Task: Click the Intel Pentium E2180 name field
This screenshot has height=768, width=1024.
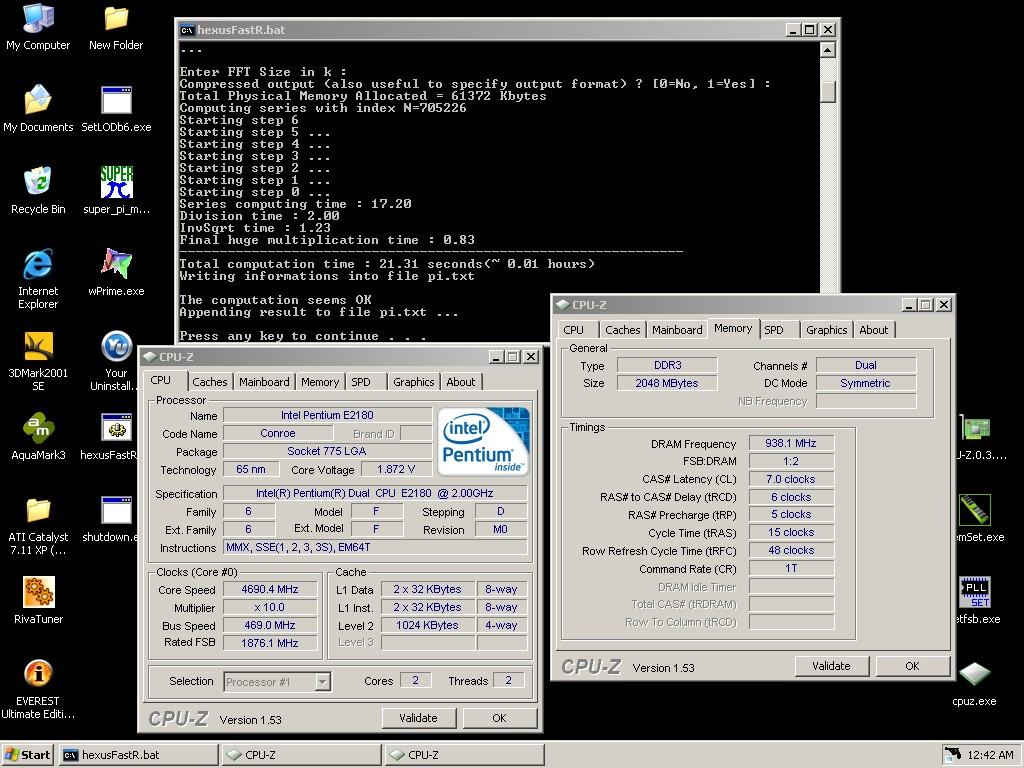Action: (x=327, y=415)
